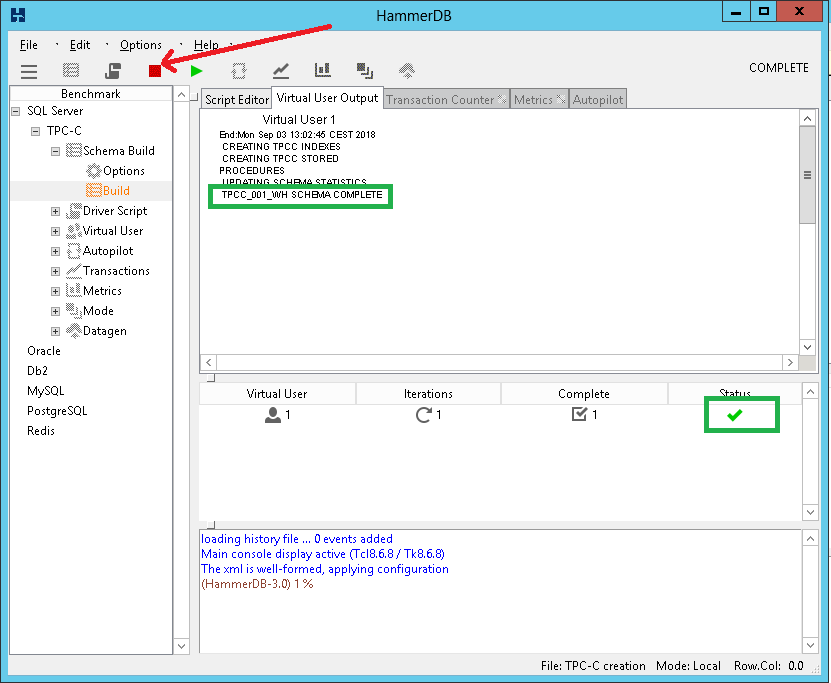
Task: Click the Mode toolbar icon
Action: [365, 70]
